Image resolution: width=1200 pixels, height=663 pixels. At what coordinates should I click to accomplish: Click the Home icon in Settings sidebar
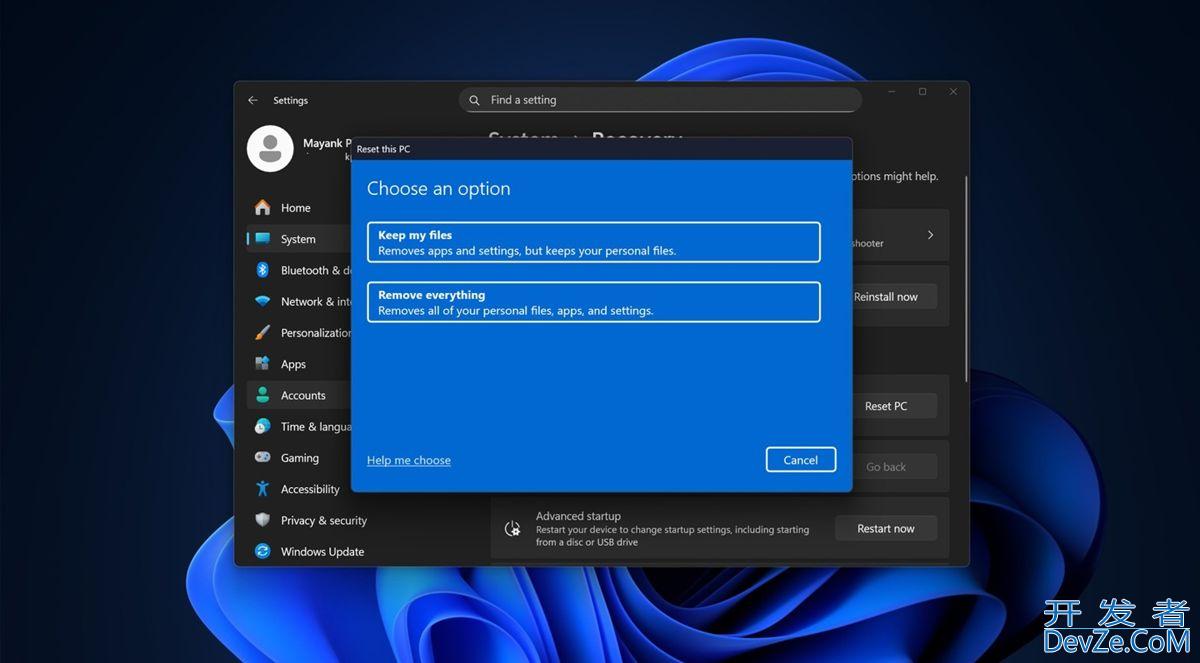click(262, 207)
